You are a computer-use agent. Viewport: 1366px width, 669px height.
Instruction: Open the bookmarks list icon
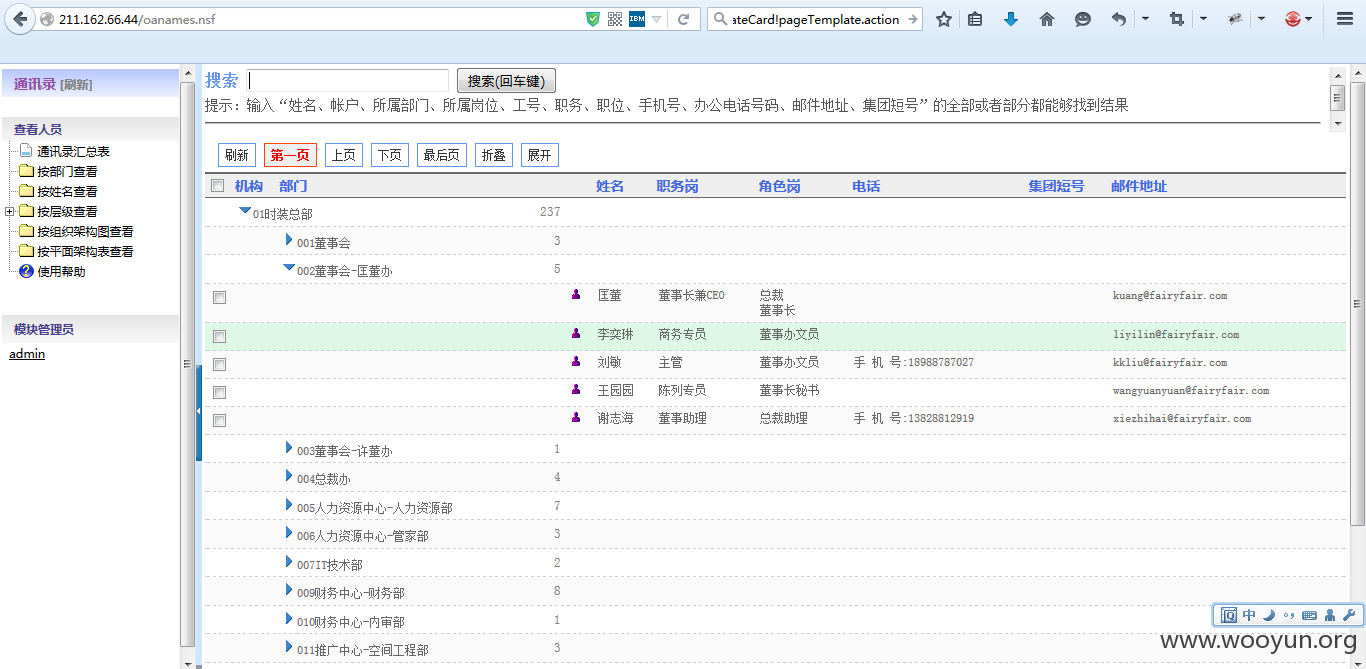click(x=975, y=19)
